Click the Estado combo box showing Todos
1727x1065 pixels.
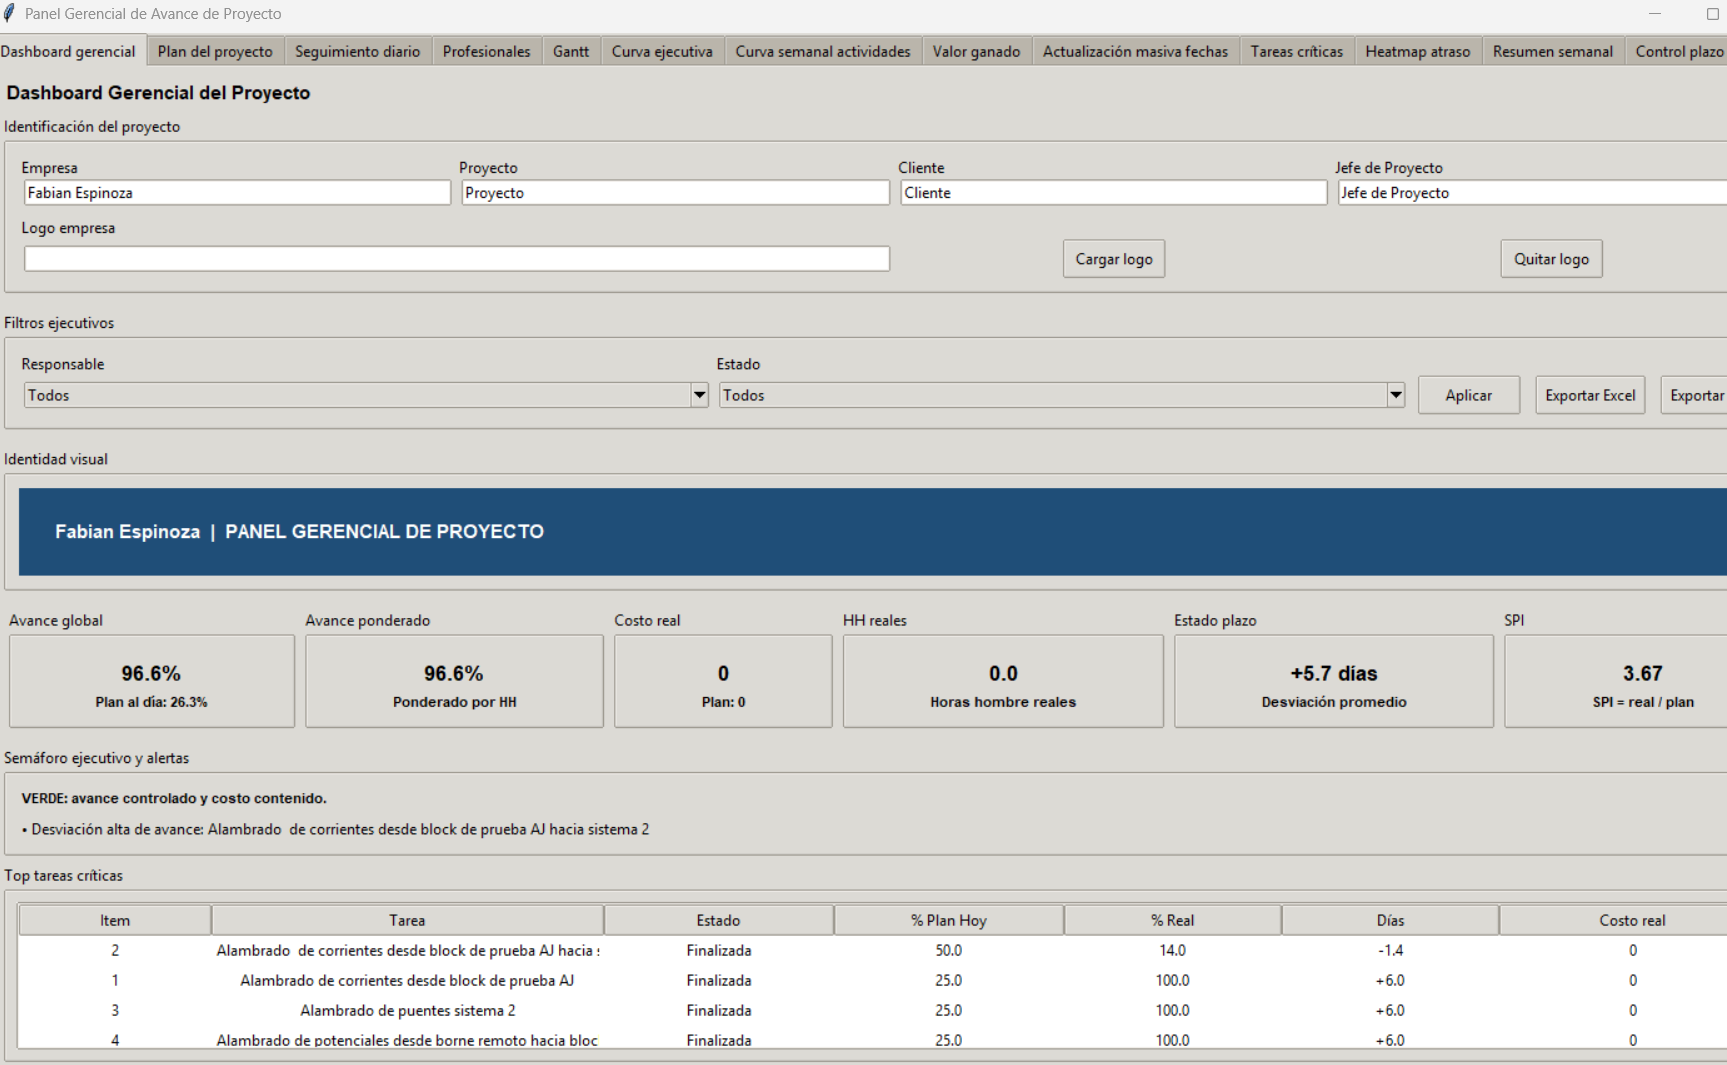tap(1062, 395)
